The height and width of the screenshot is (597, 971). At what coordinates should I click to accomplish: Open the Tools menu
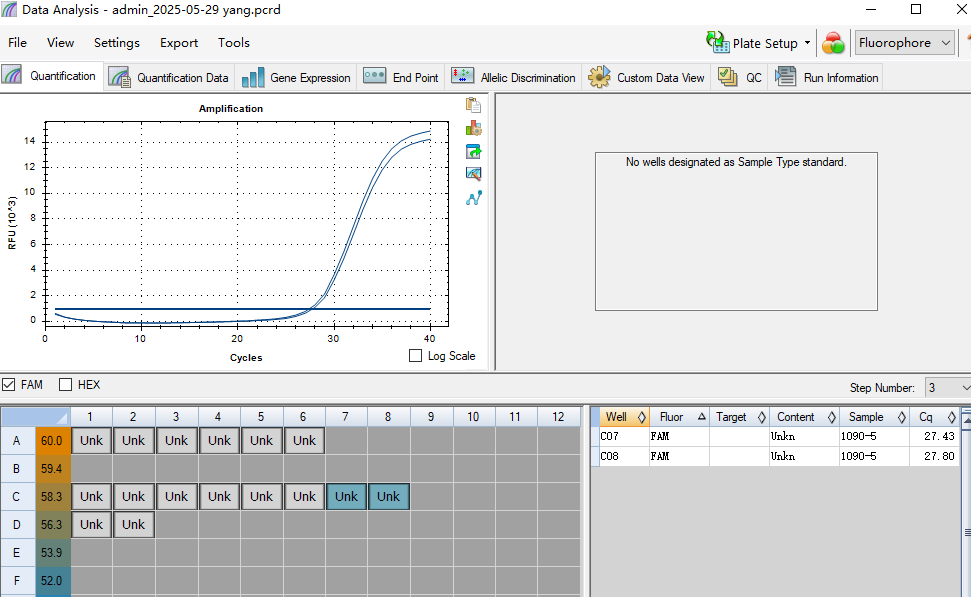(233, 43)
